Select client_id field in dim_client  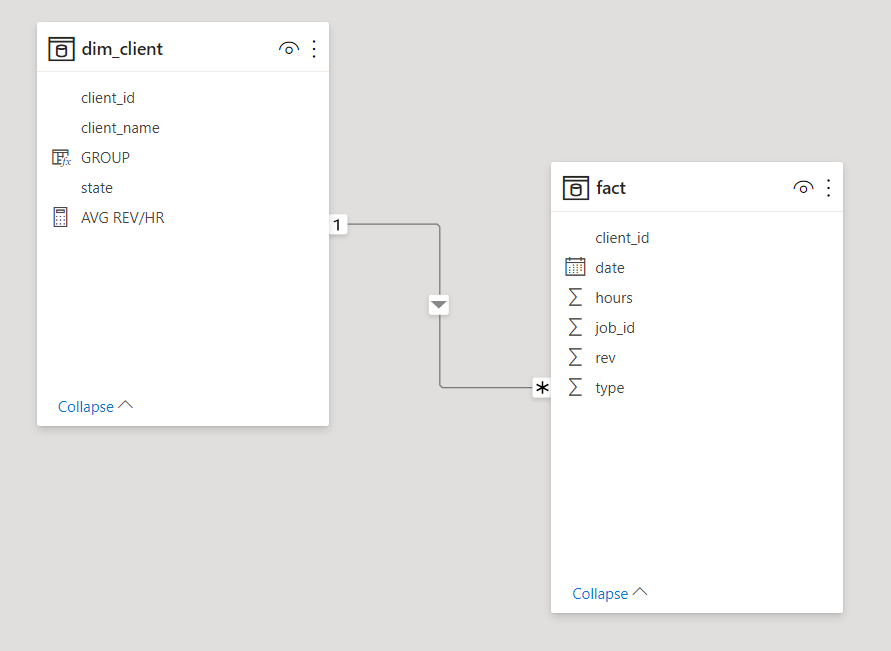tap(108, 98)
